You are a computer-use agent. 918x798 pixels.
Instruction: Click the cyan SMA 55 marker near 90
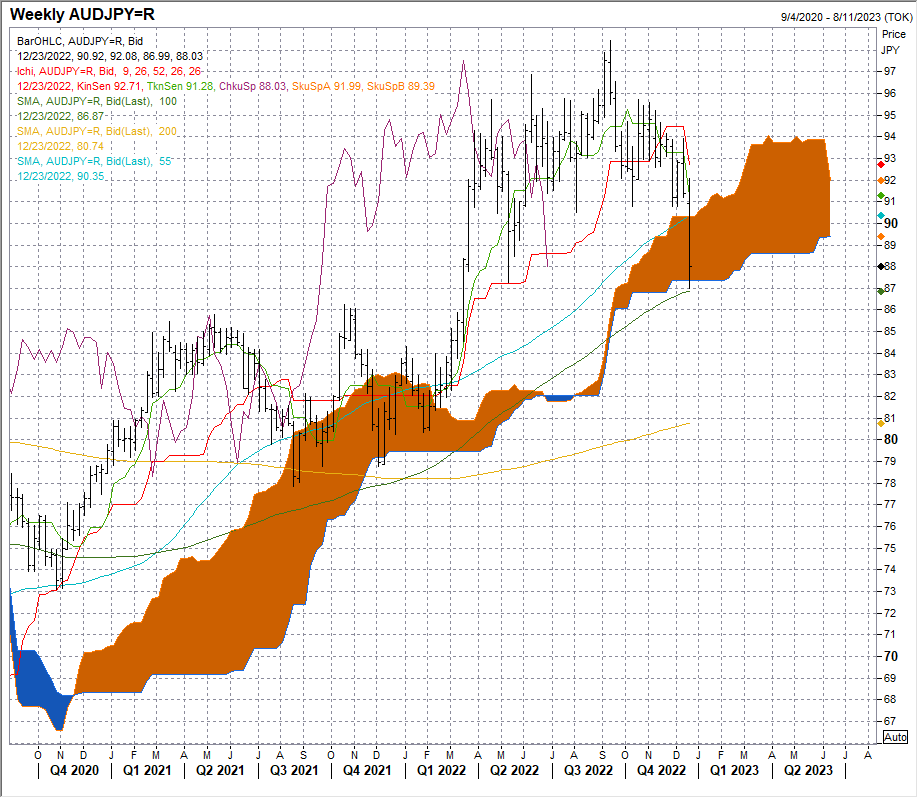(881, 216)
